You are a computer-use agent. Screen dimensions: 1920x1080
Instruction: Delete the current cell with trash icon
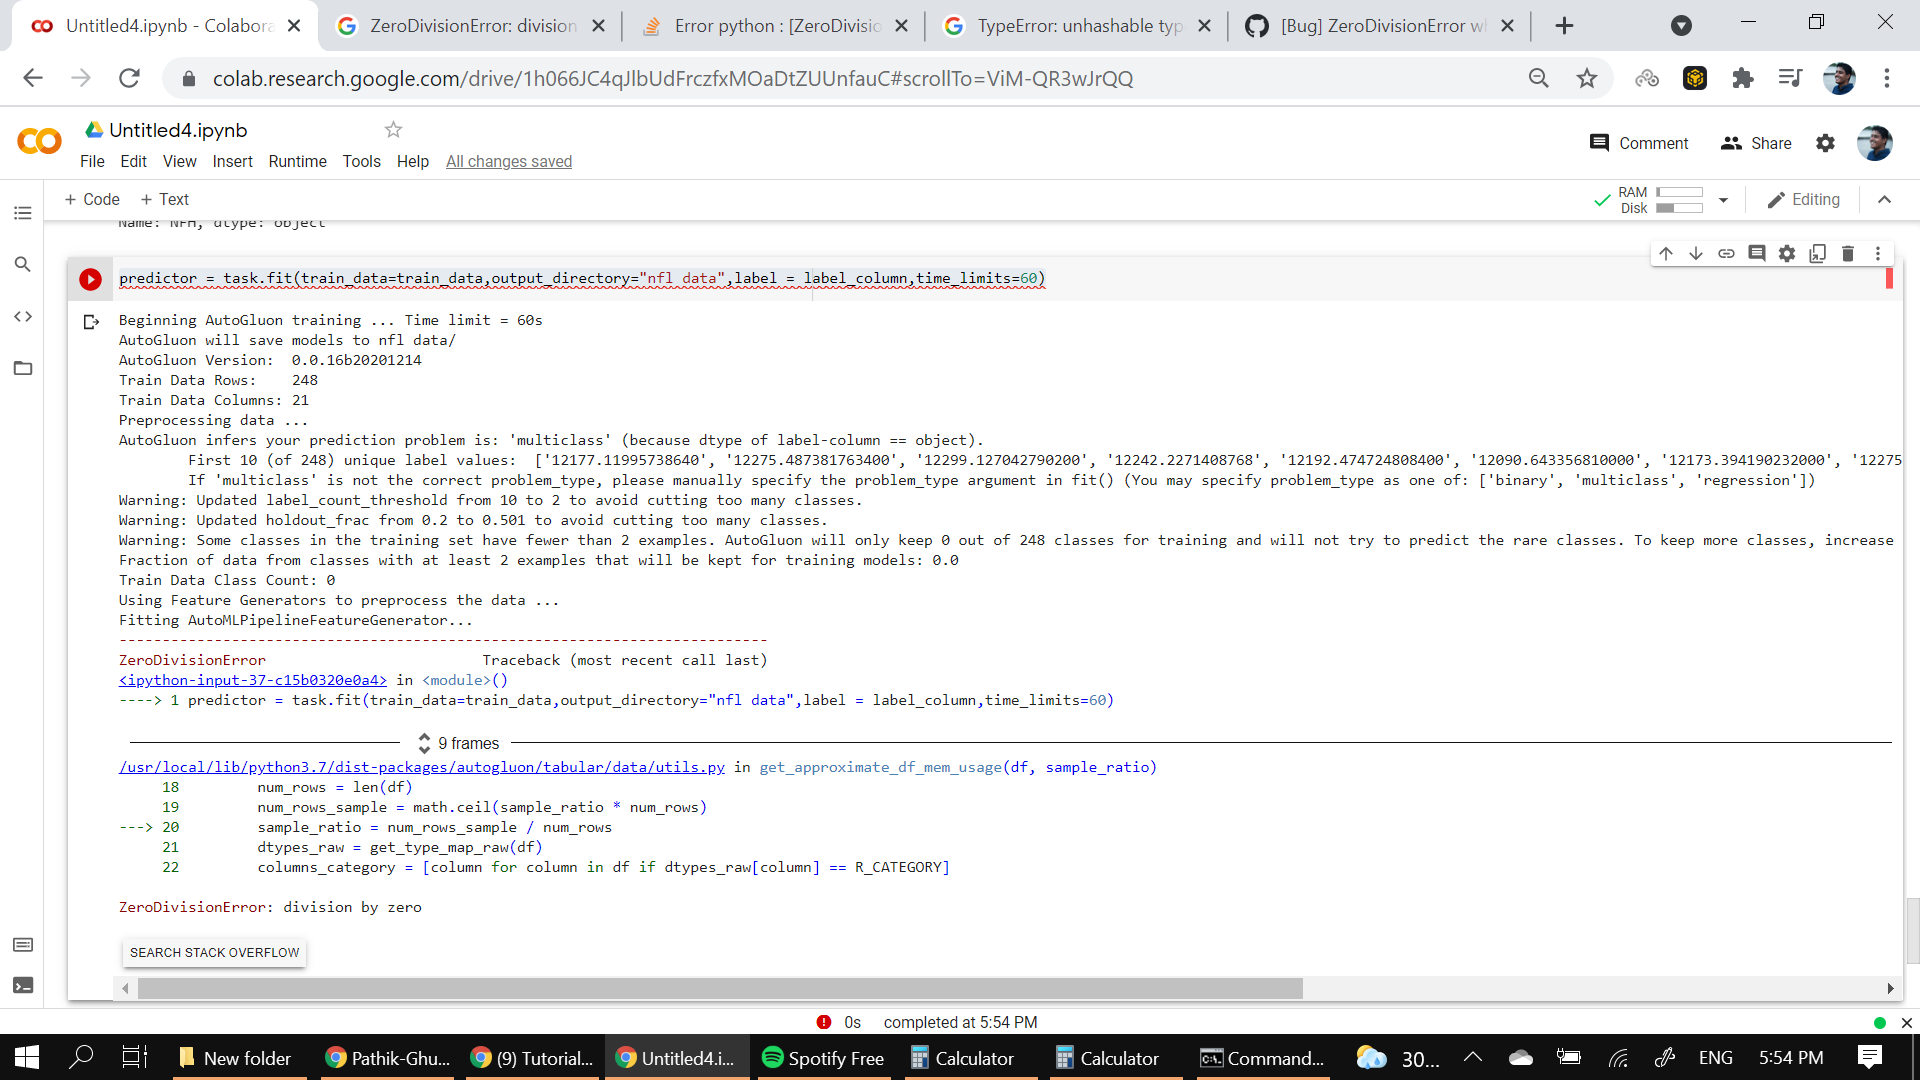pos(1848,254)
